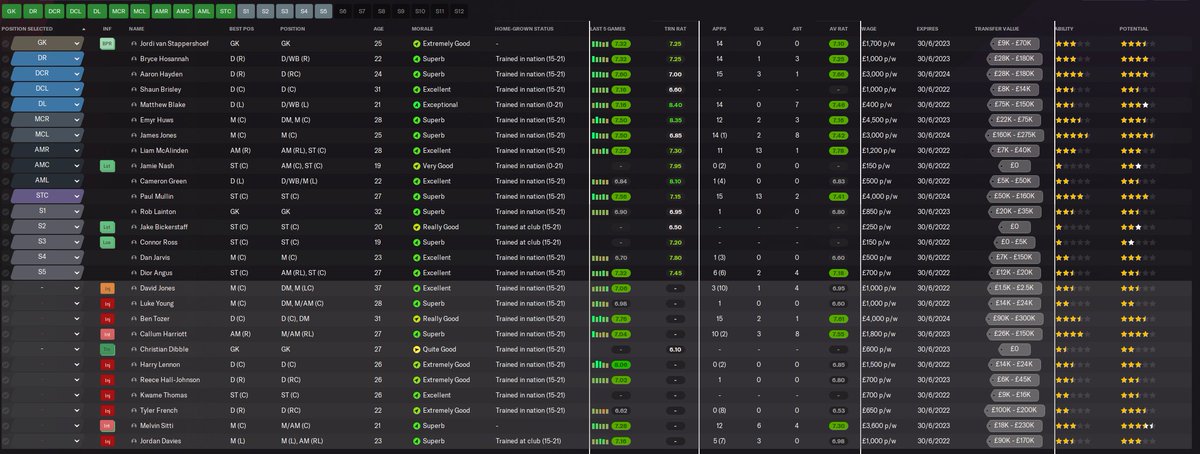
Task: Click the Lst status icon beside Jake Bickerstaff
Action: pyautogui.click(x=107, y=227)
